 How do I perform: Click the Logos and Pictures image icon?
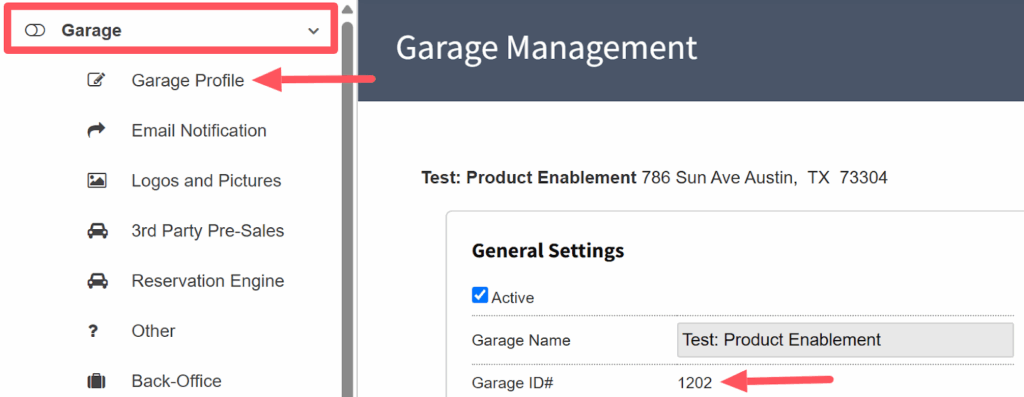point(97,180)
